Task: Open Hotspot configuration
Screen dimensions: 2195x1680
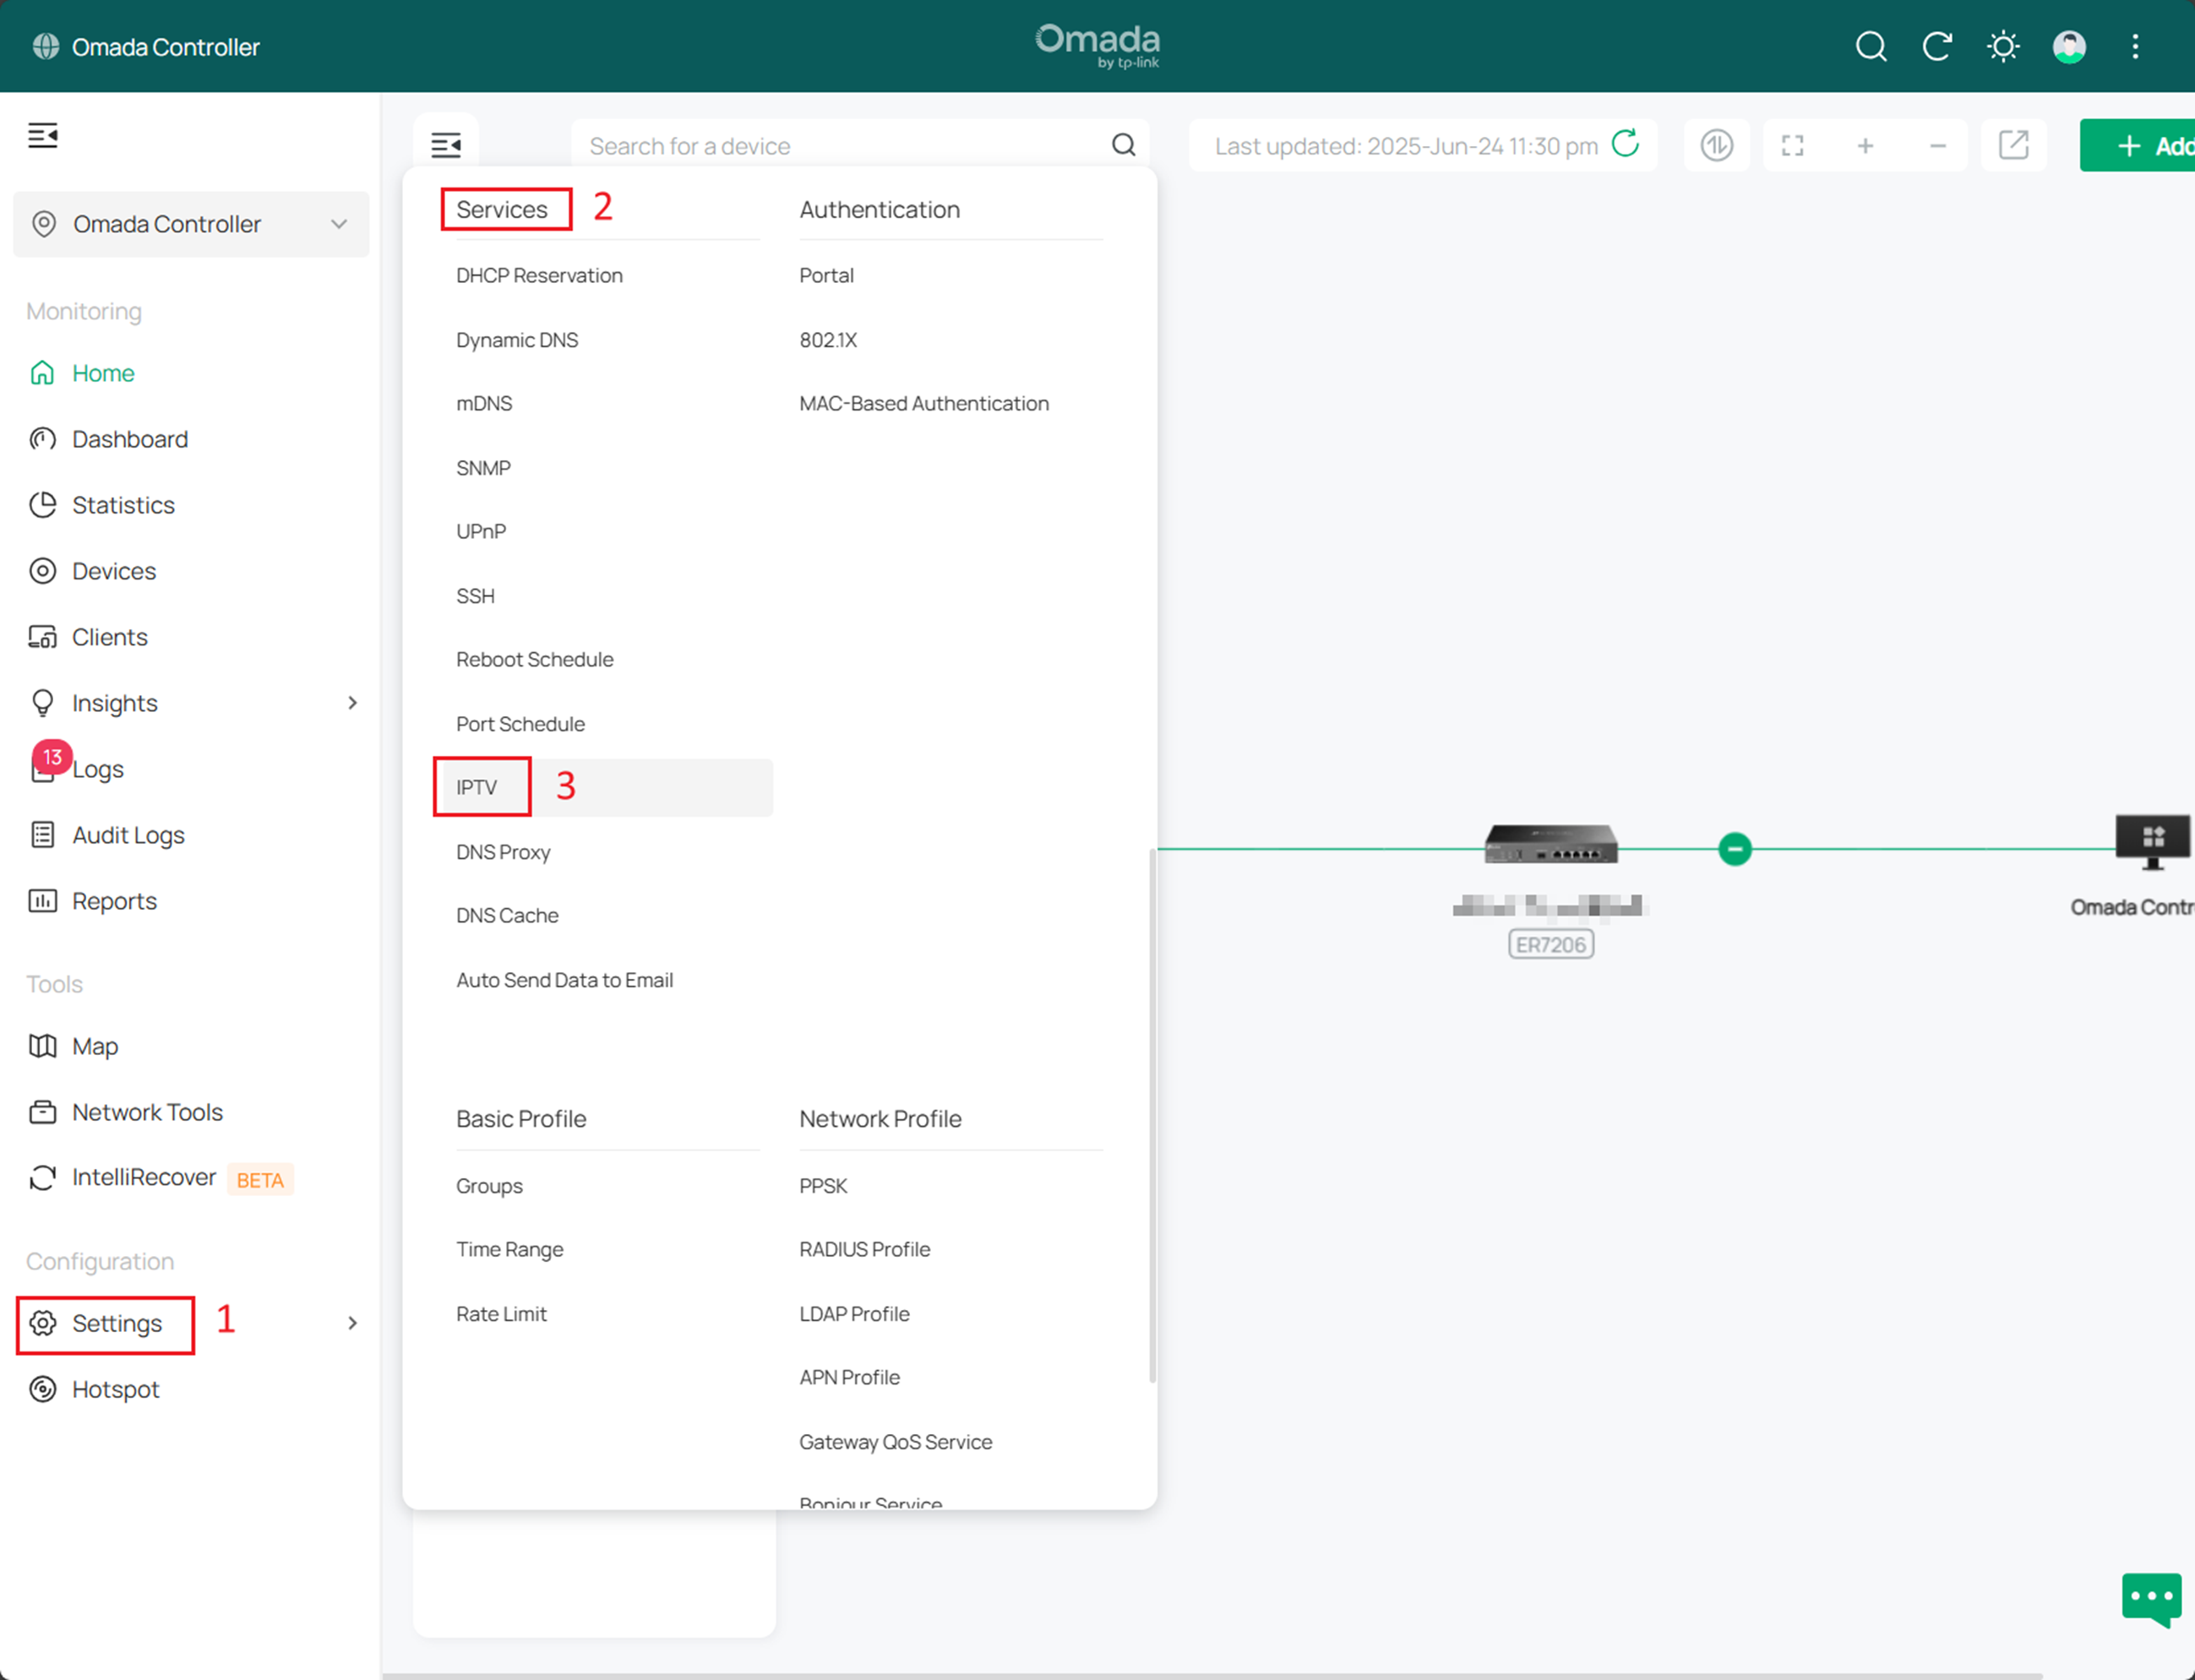Action: [x=115, y=1389]
